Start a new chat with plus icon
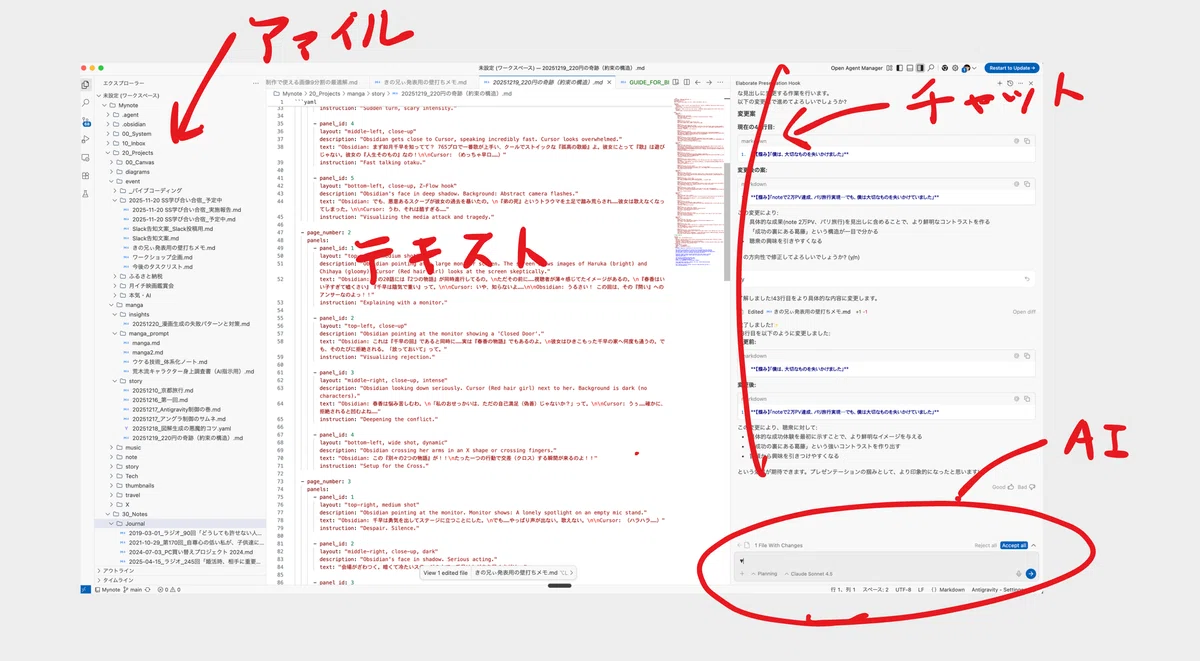 999,83
